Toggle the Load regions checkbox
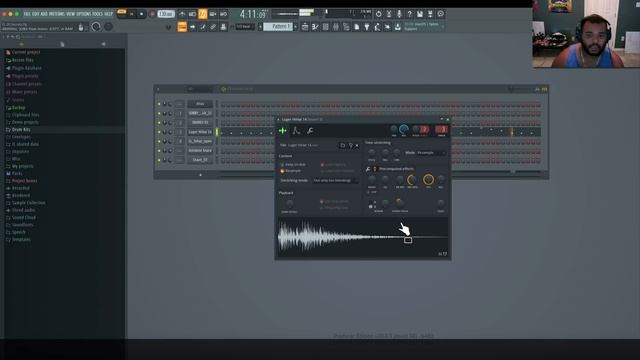The image size is (640, 360). click(x=322, y=164)
